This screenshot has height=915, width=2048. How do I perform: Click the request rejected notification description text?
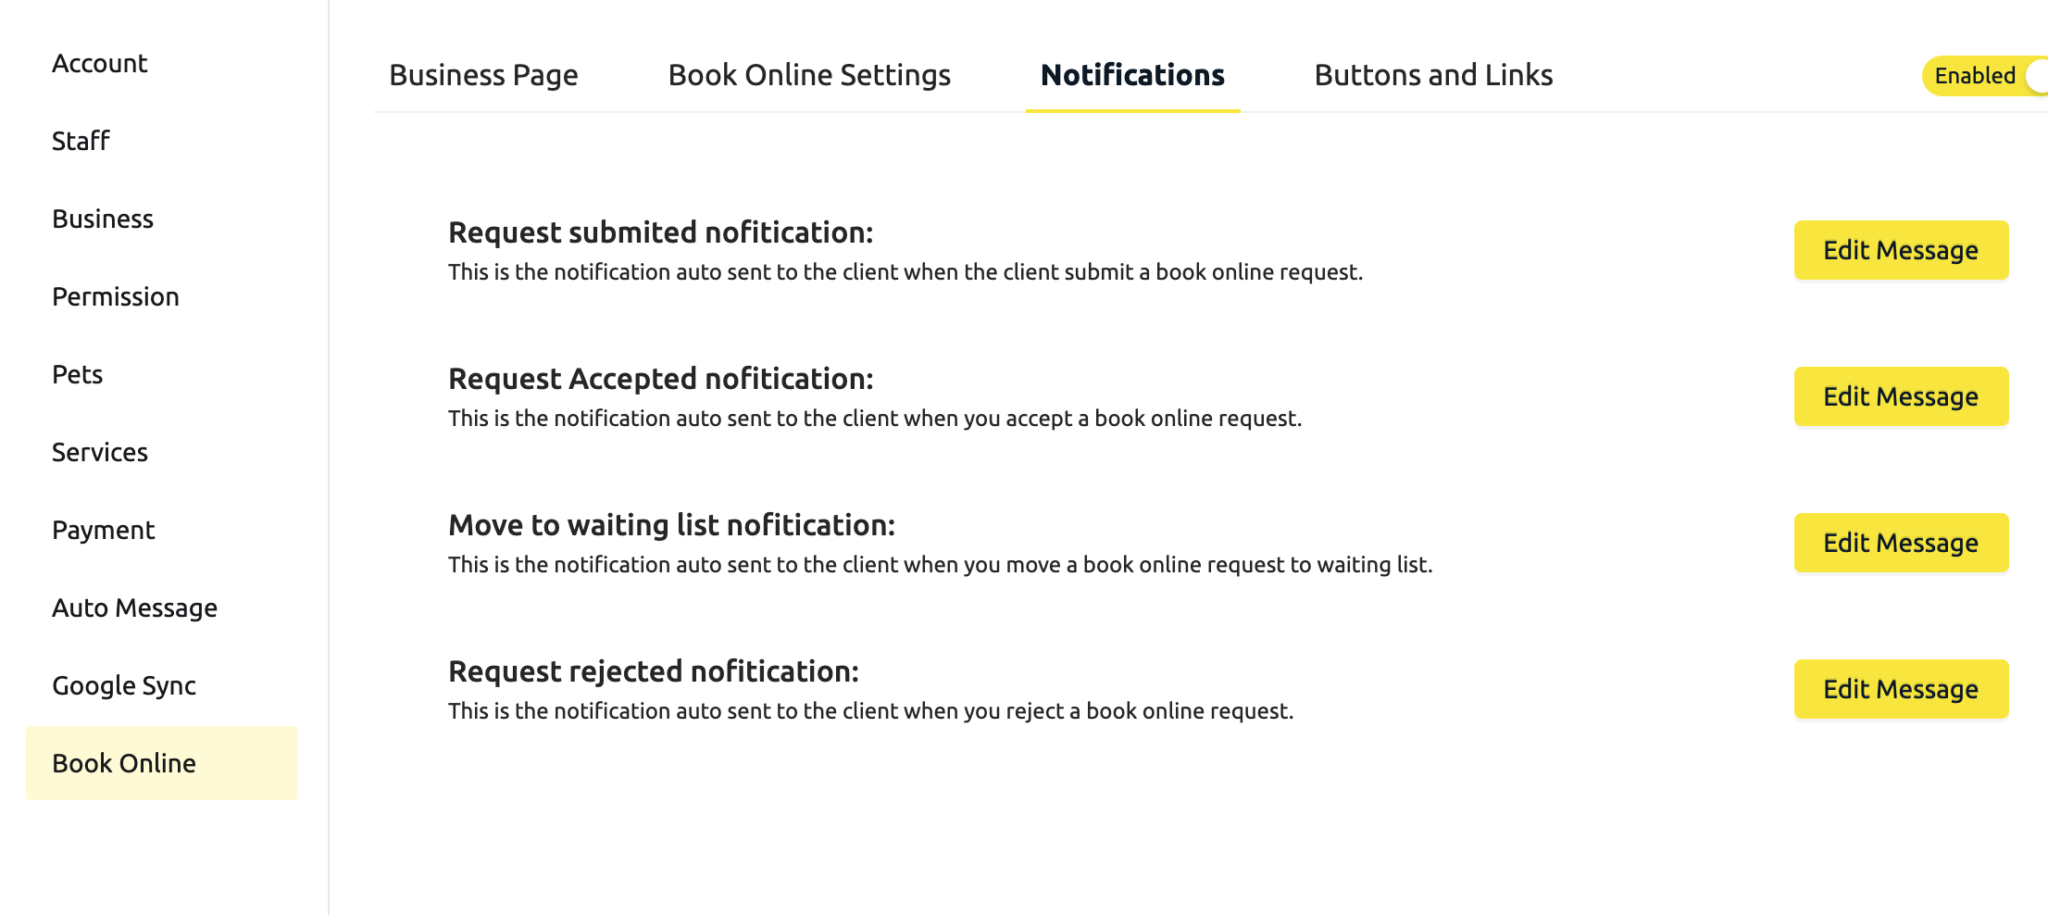[871, 710]
